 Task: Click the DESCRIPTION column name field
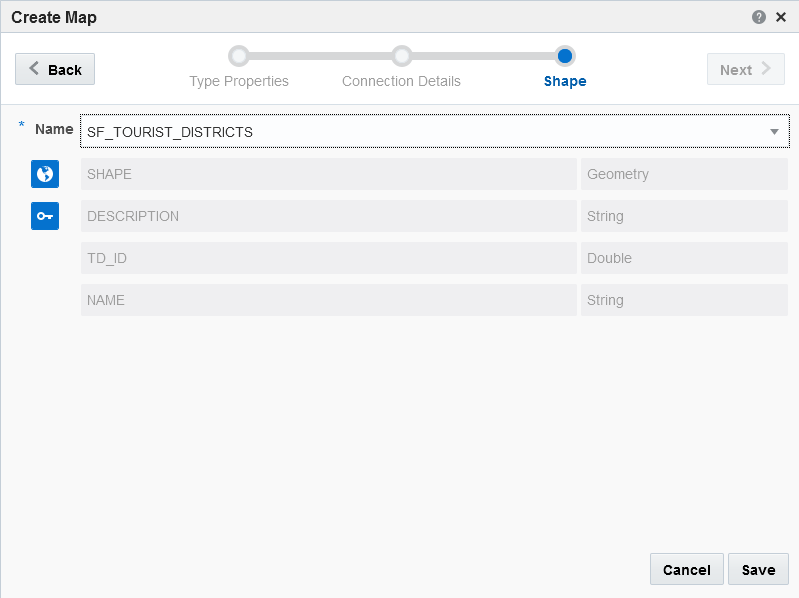(x=328, y=216)
